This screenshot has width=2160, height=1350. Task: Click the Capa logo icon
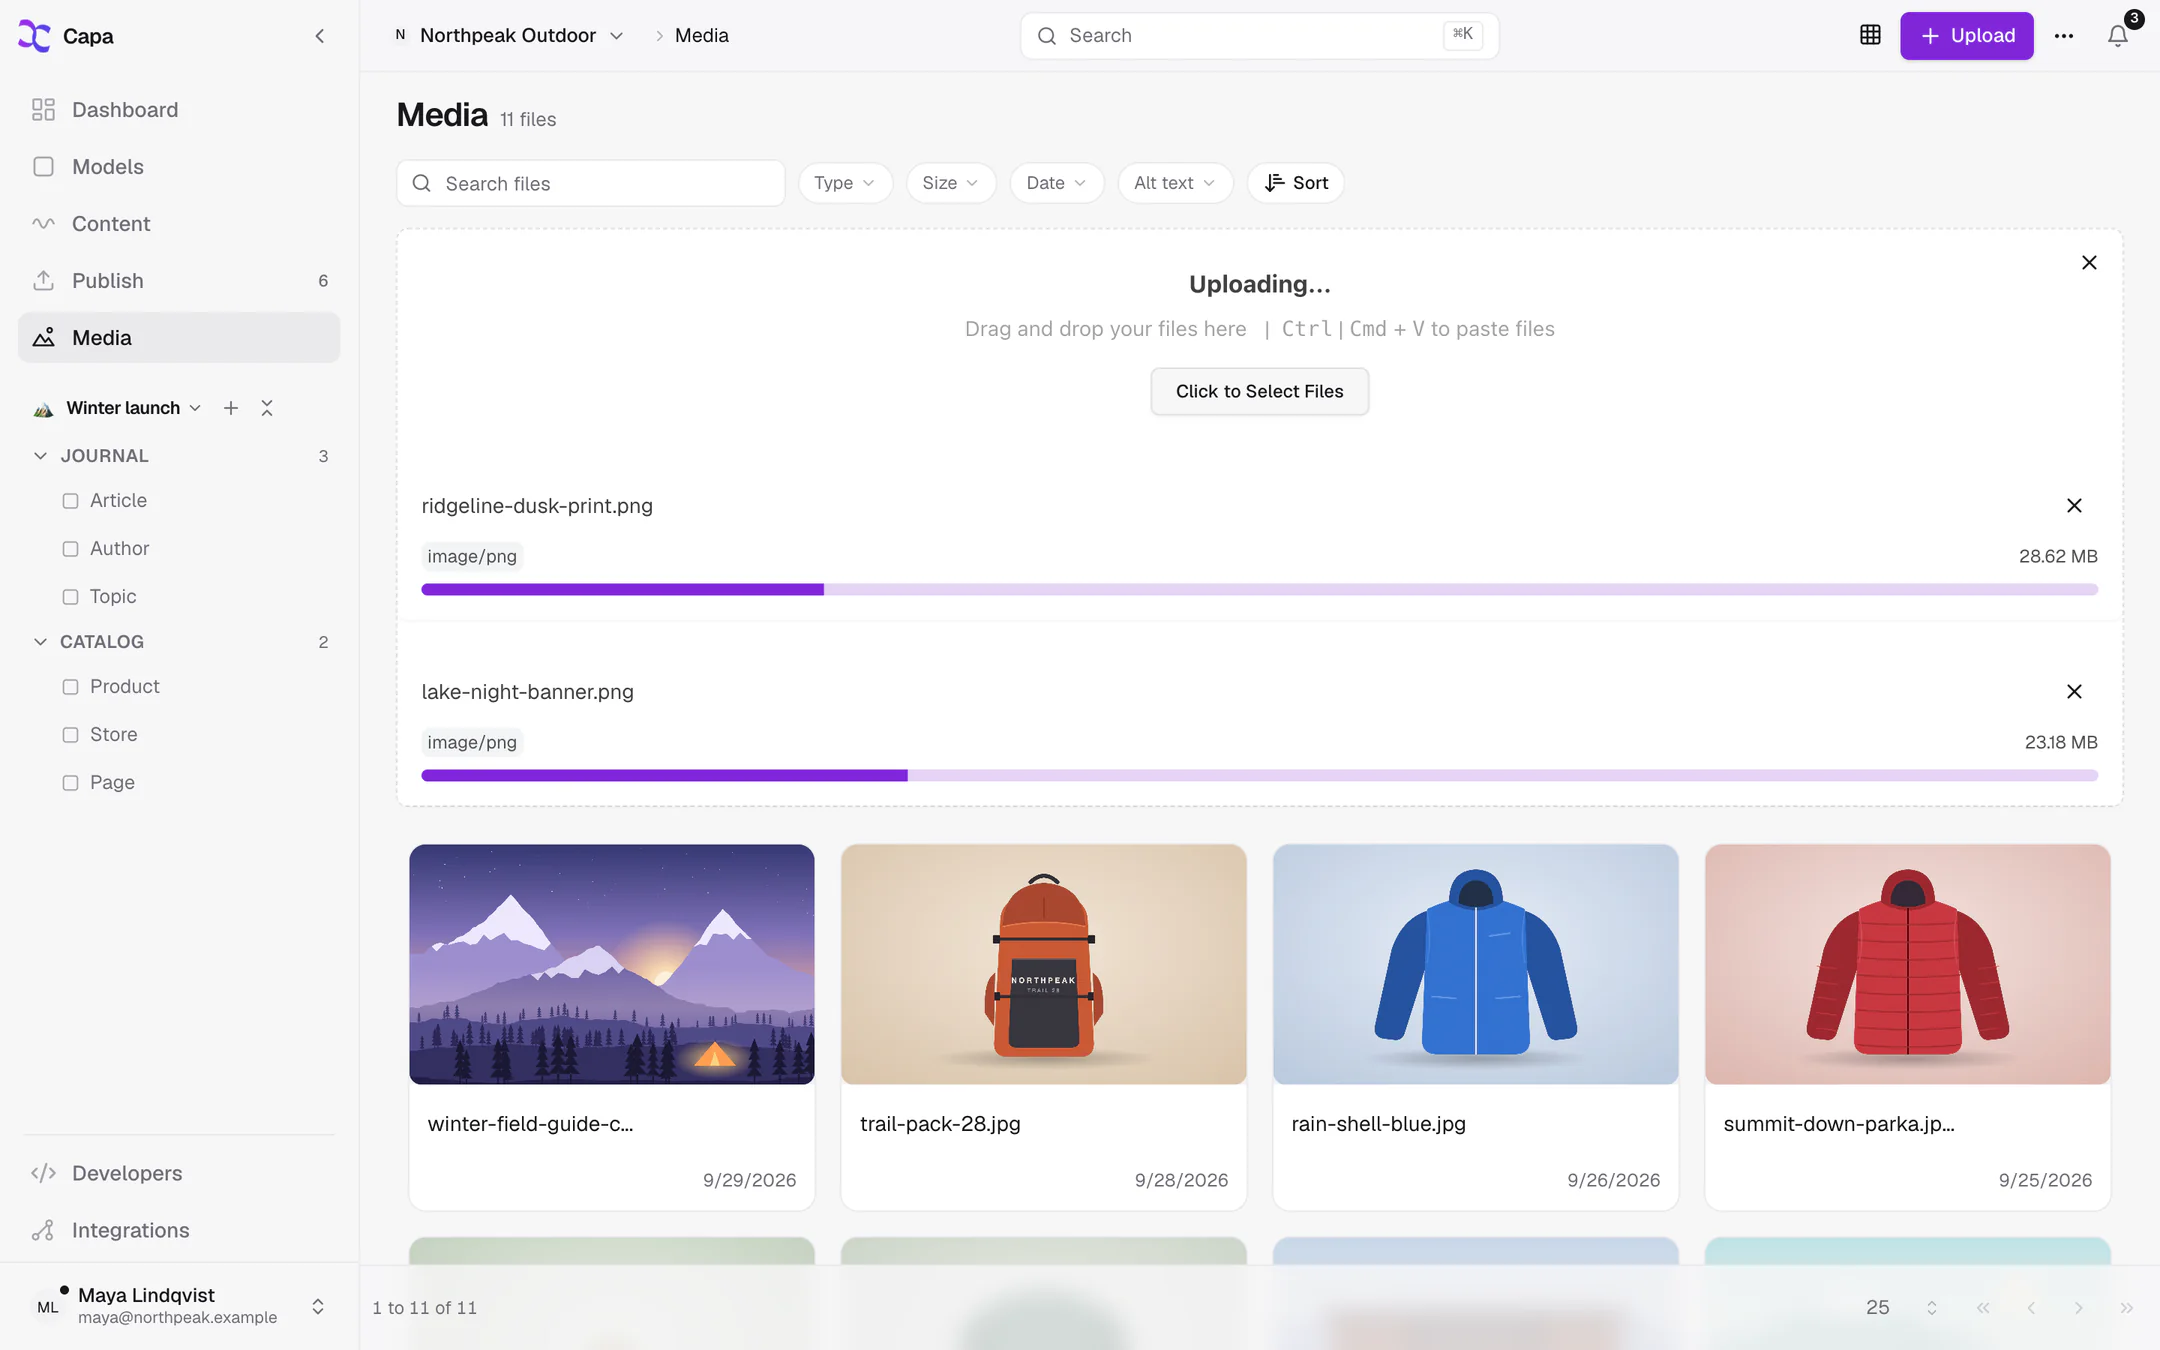click(x=34, y=36)
